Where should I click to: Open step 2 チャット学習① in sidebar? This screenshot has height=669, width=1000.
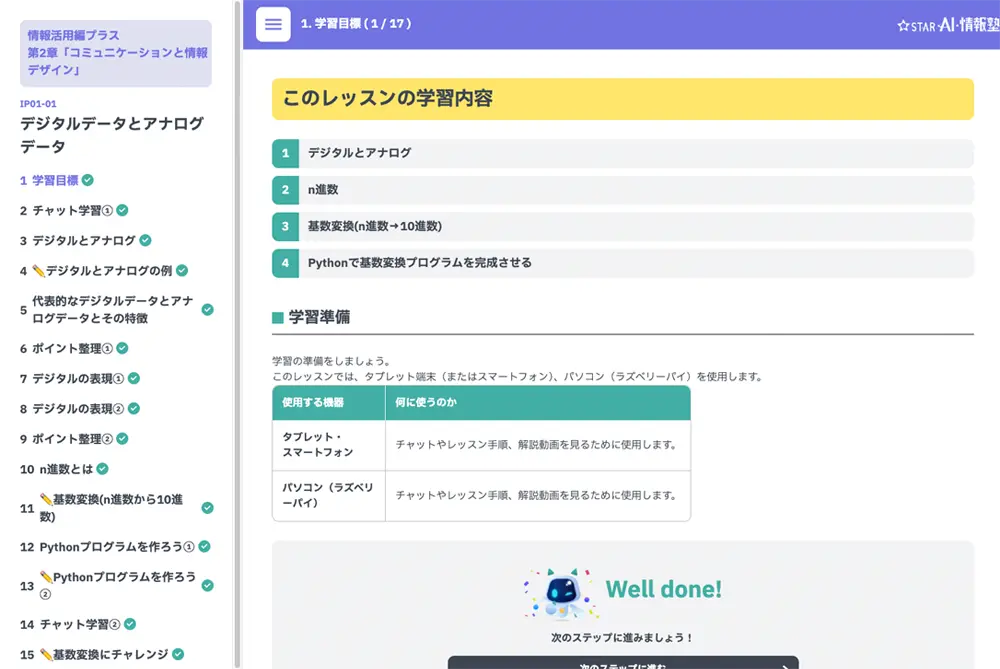click(74, 210)
